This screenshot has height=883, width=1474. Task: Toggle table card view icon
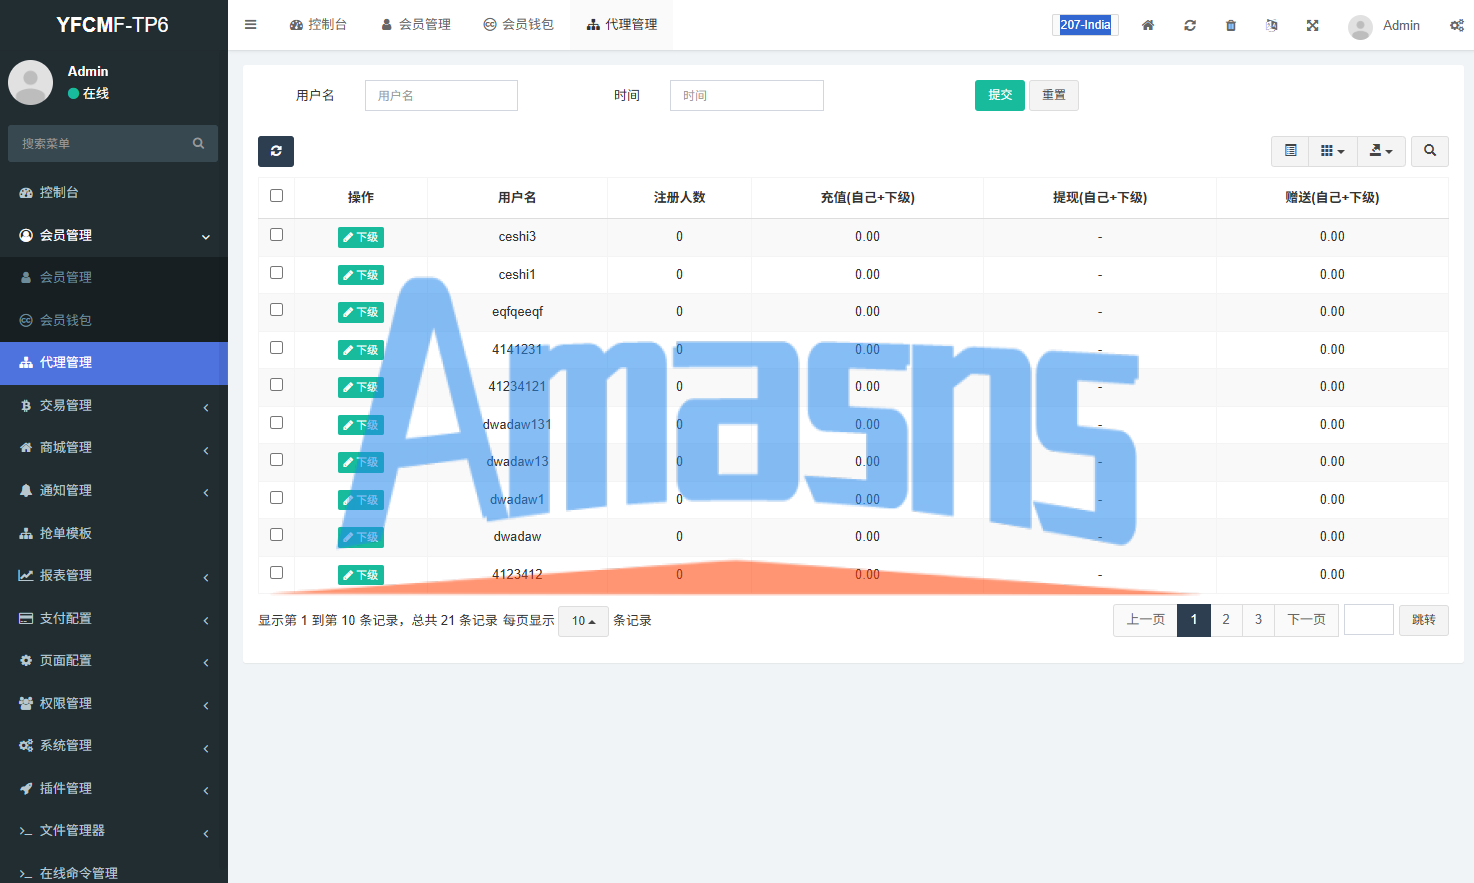coord(1291,151)
